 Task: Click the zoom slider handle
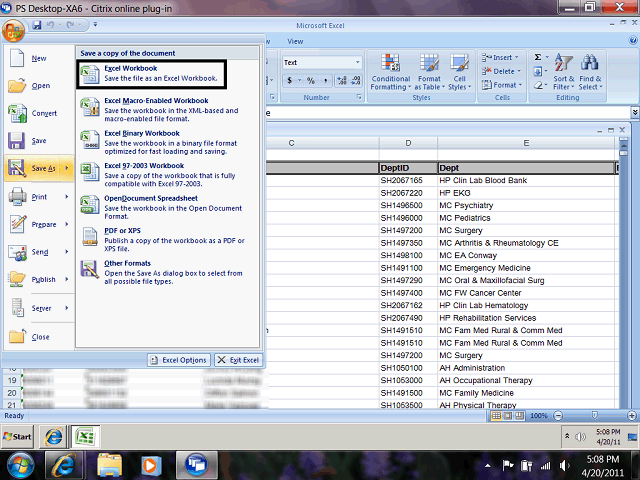[595, 416]
